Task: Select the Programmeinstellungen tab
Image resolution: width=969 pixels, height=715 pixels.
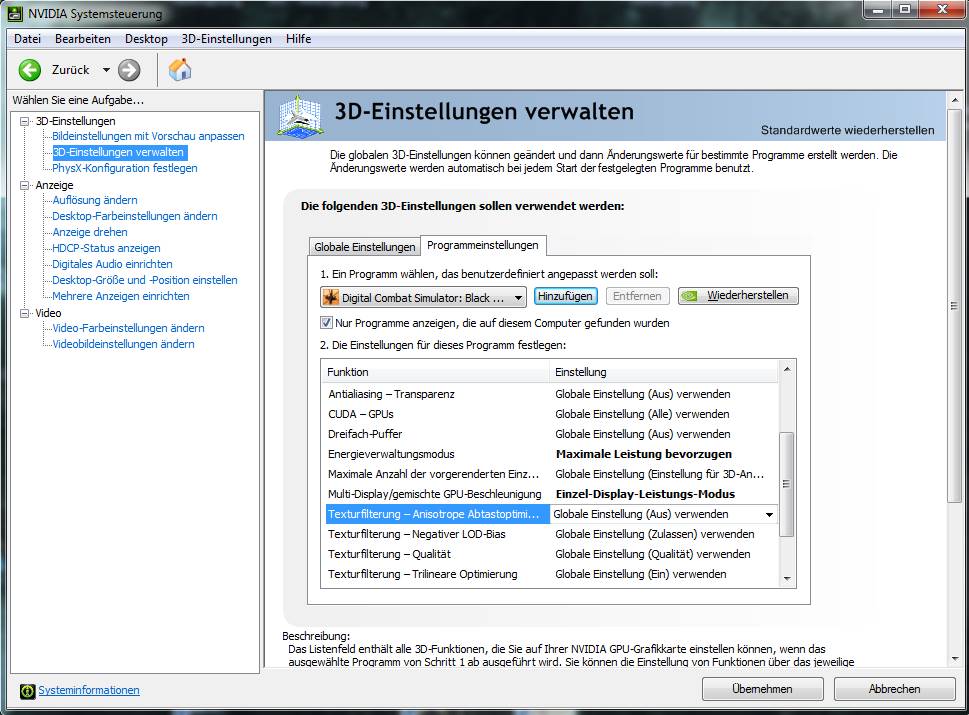Action: 483,245
